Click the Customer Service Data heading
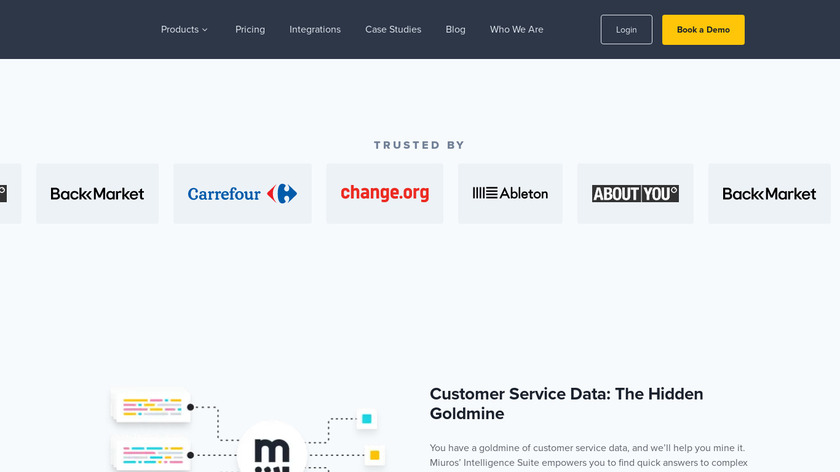 pyautogui.click(x=566, y=403)
